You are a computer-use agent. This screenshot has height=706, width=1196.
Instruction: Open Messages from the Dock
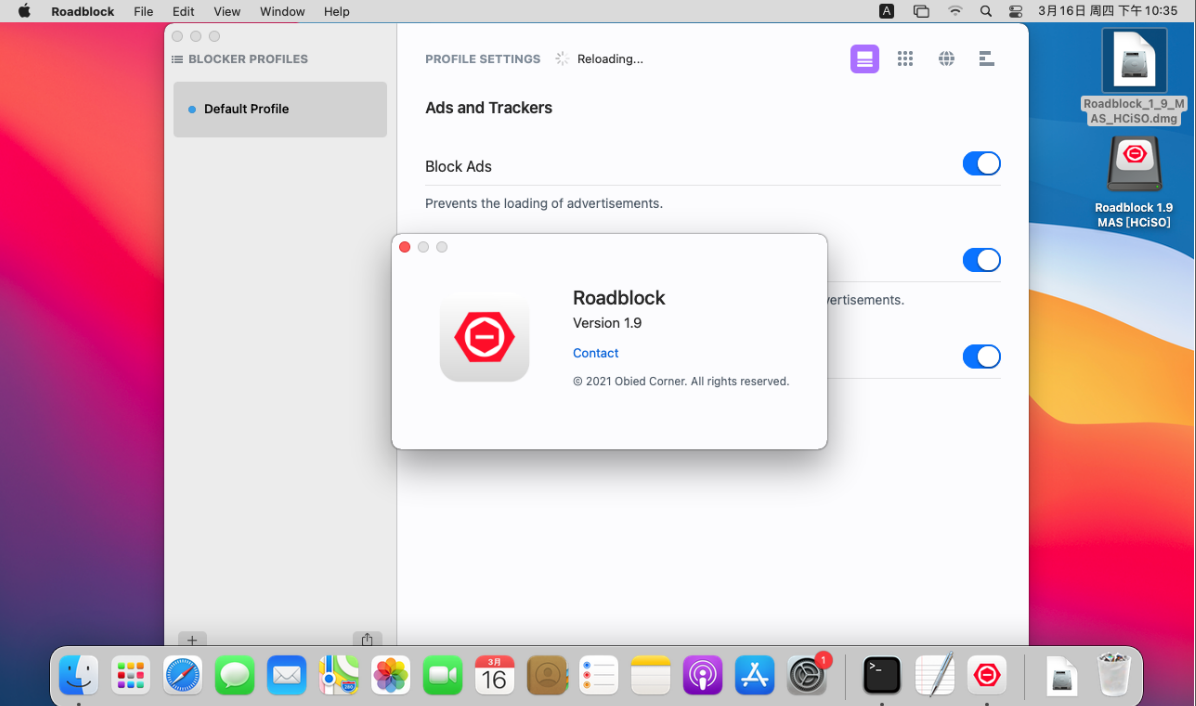[x=234, y=675]
